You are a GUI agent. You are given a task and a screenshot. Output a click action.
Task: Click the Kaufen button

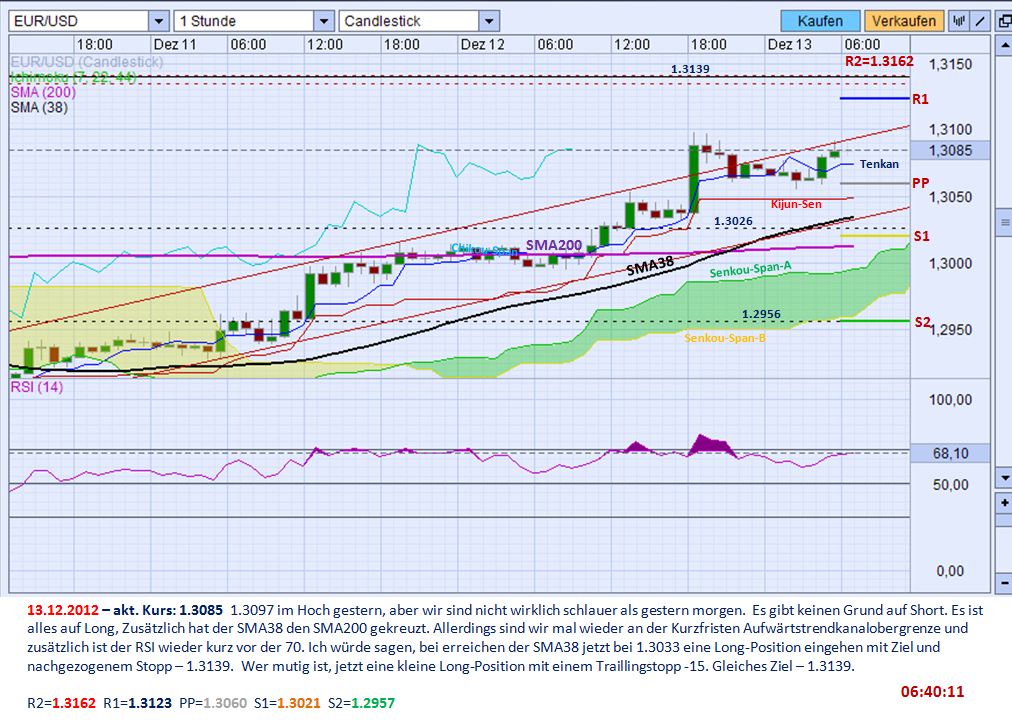[x=820, y=21]
